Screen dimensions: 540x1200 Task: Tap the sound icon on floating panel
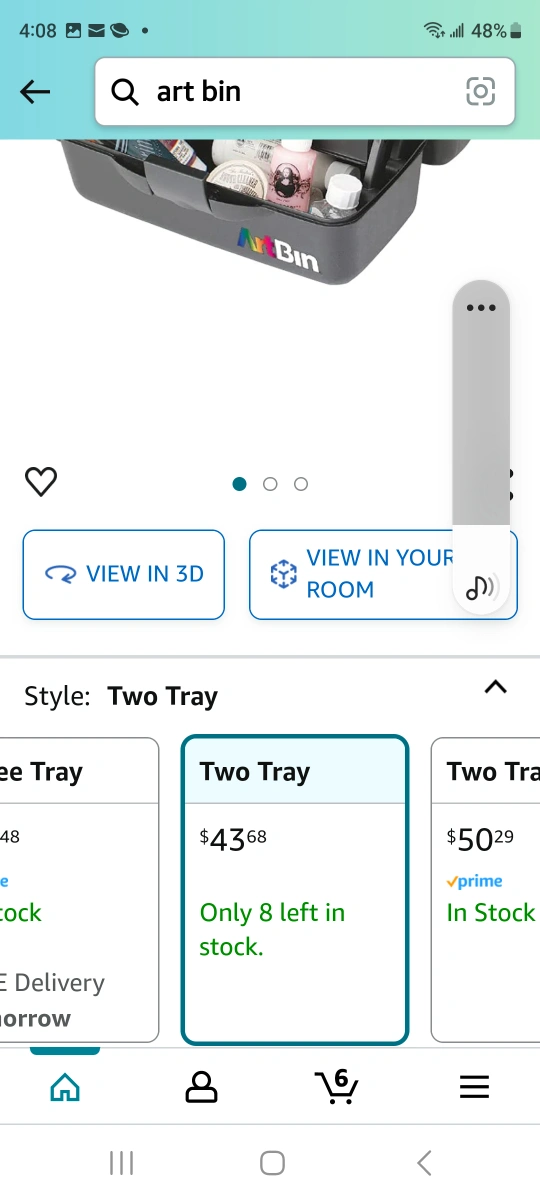(481, 587)
